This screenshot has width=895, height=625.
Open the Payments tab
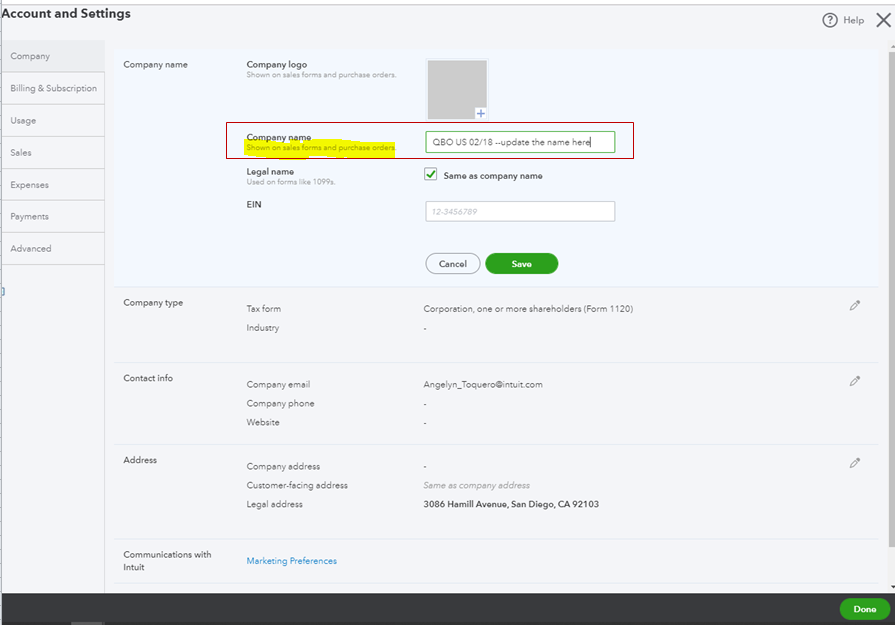[53, 216]
